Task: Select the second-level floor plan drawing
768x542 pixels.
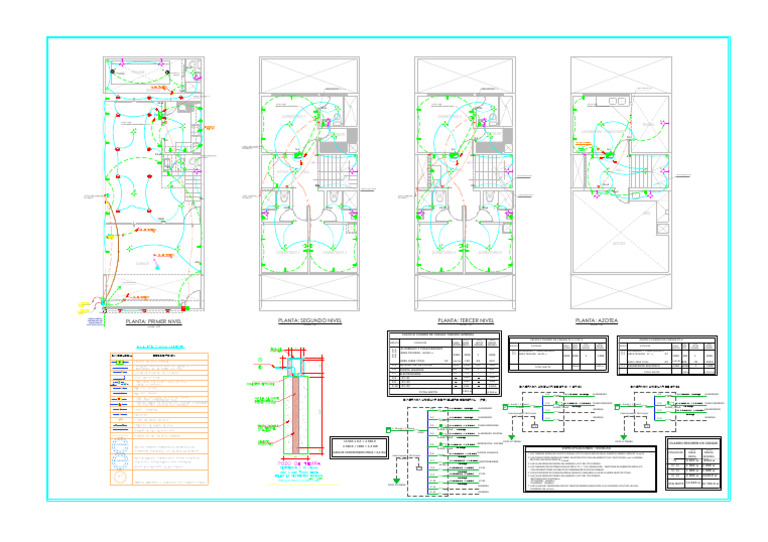Action: click(x=309, y=184)
